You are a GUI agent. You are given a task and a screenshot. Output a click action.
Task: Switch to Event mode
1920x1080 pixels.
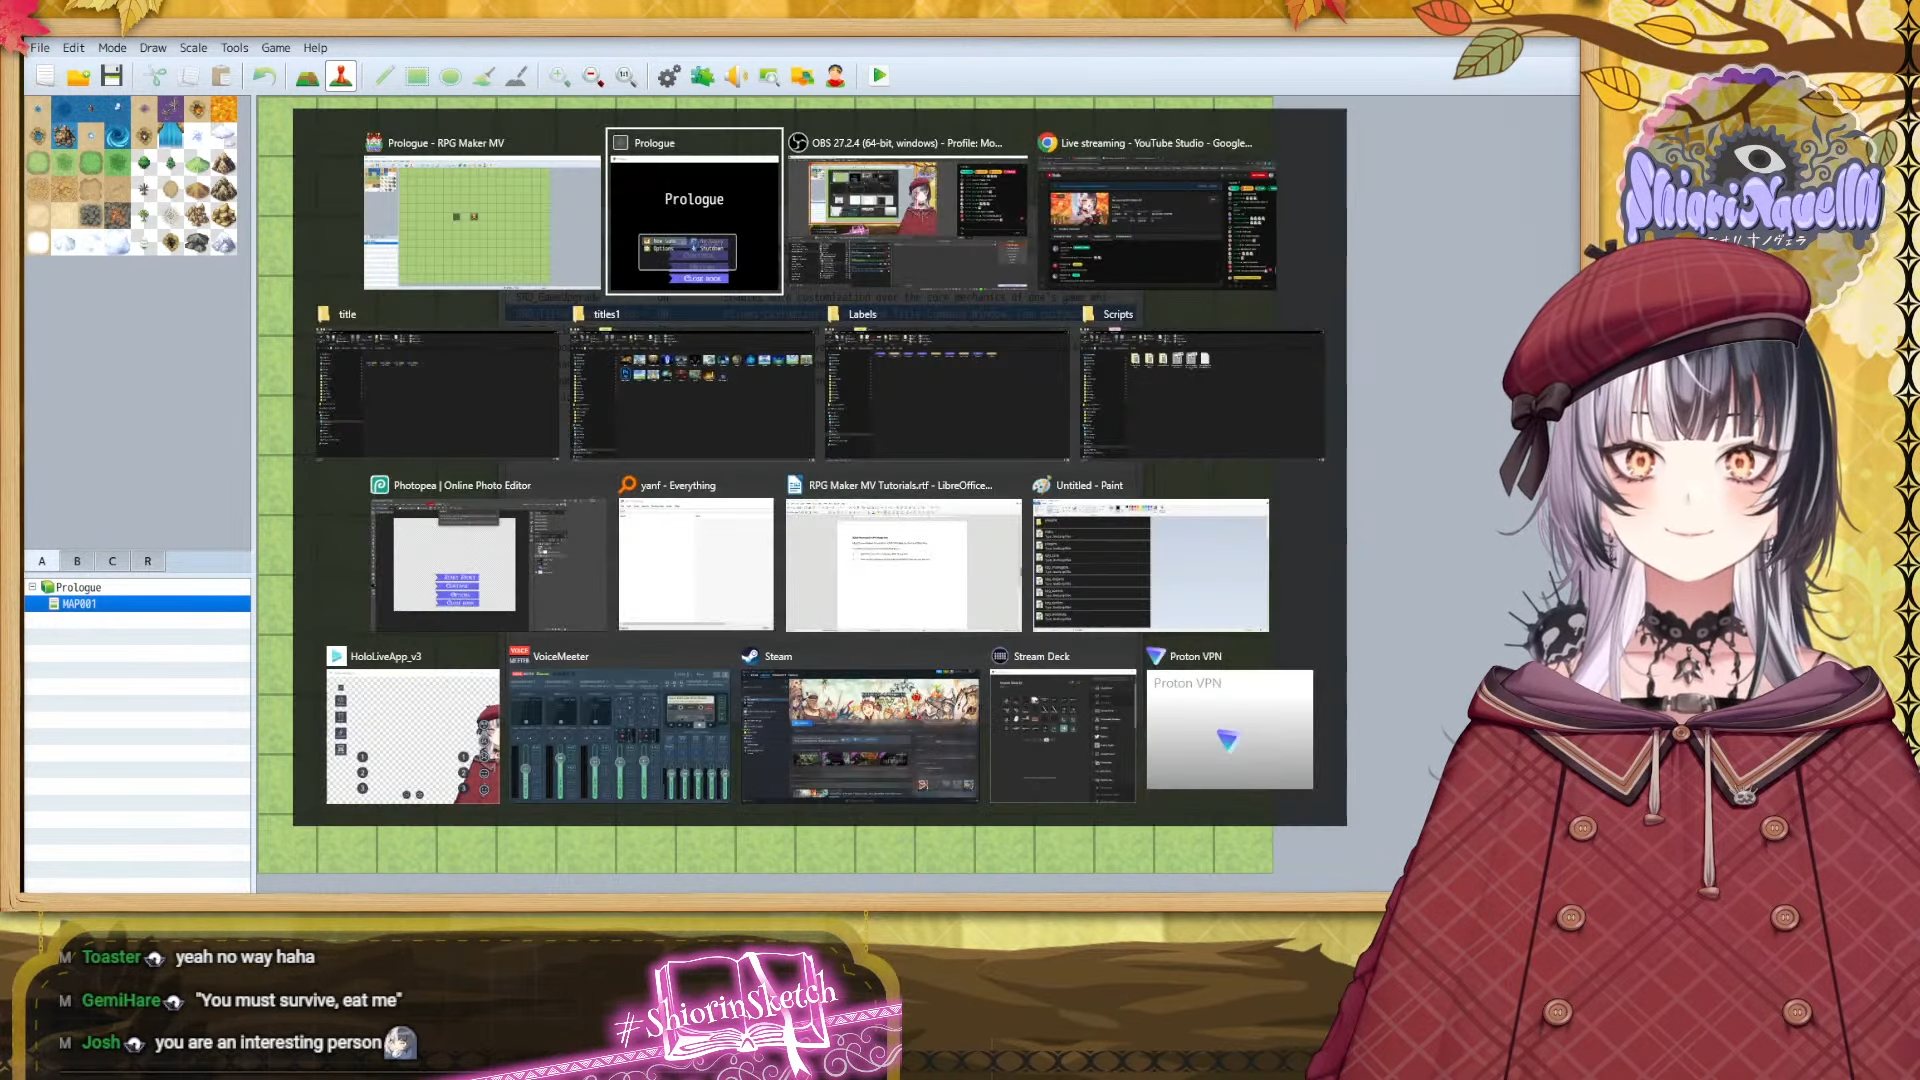click(341, 76)
